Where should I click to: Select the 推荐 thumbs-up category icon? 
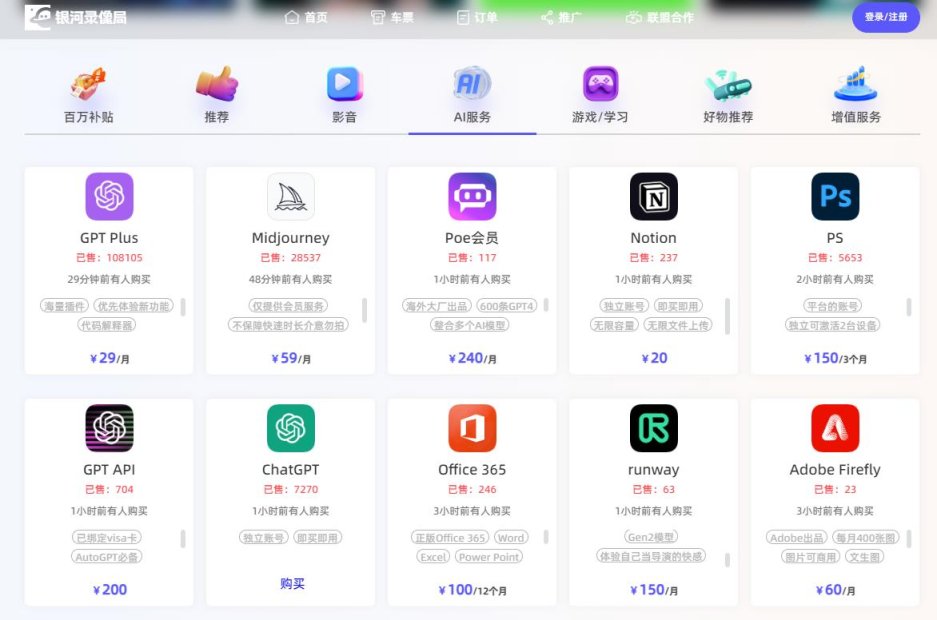[216, 84]
